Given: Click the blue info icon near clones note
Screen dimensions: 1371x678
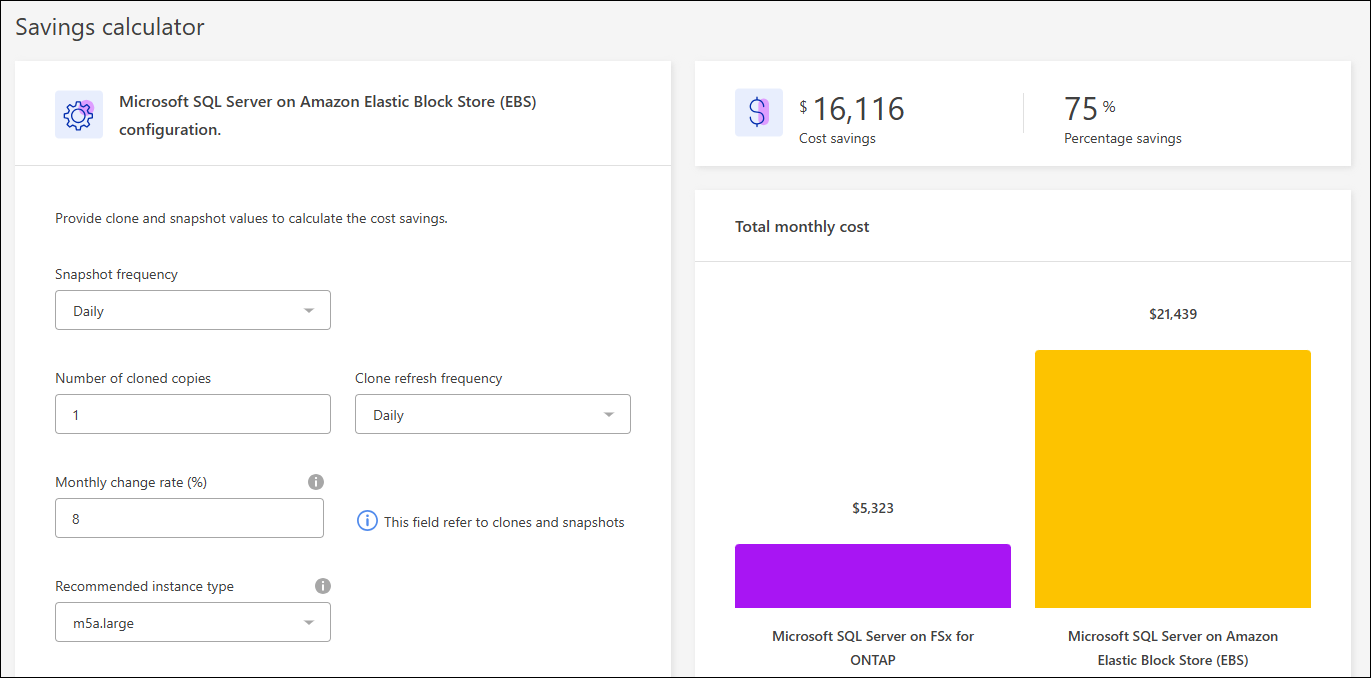Looking at the screenshot, I should [x=367, y=521].
